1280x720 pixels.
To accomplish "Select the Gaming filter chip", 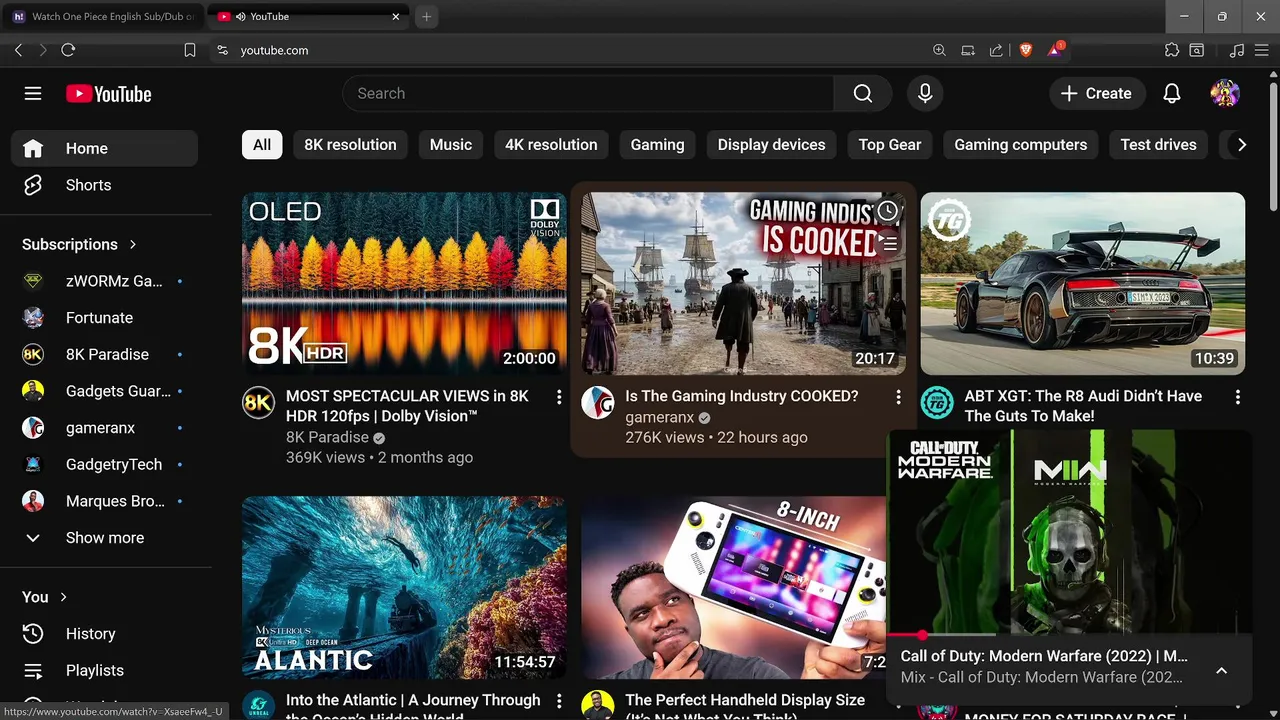I will [657, 145].
